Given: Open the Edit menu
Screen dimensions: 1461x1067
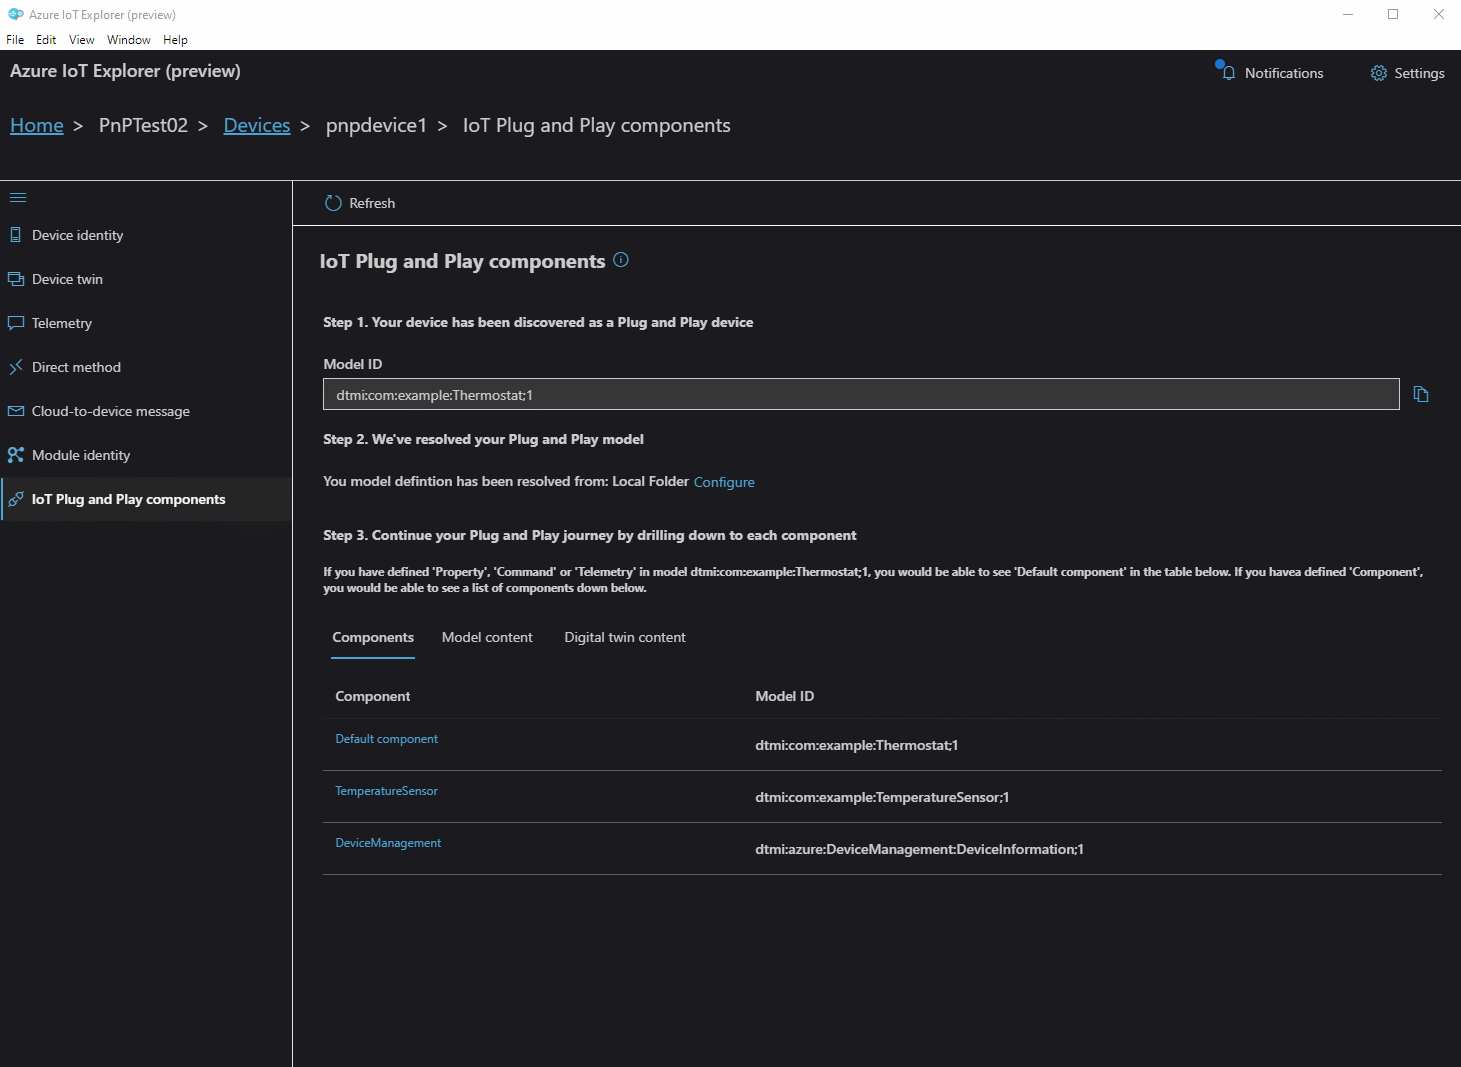Looking at the screenshot, I should pyautogui.click(x=46, y=40).
